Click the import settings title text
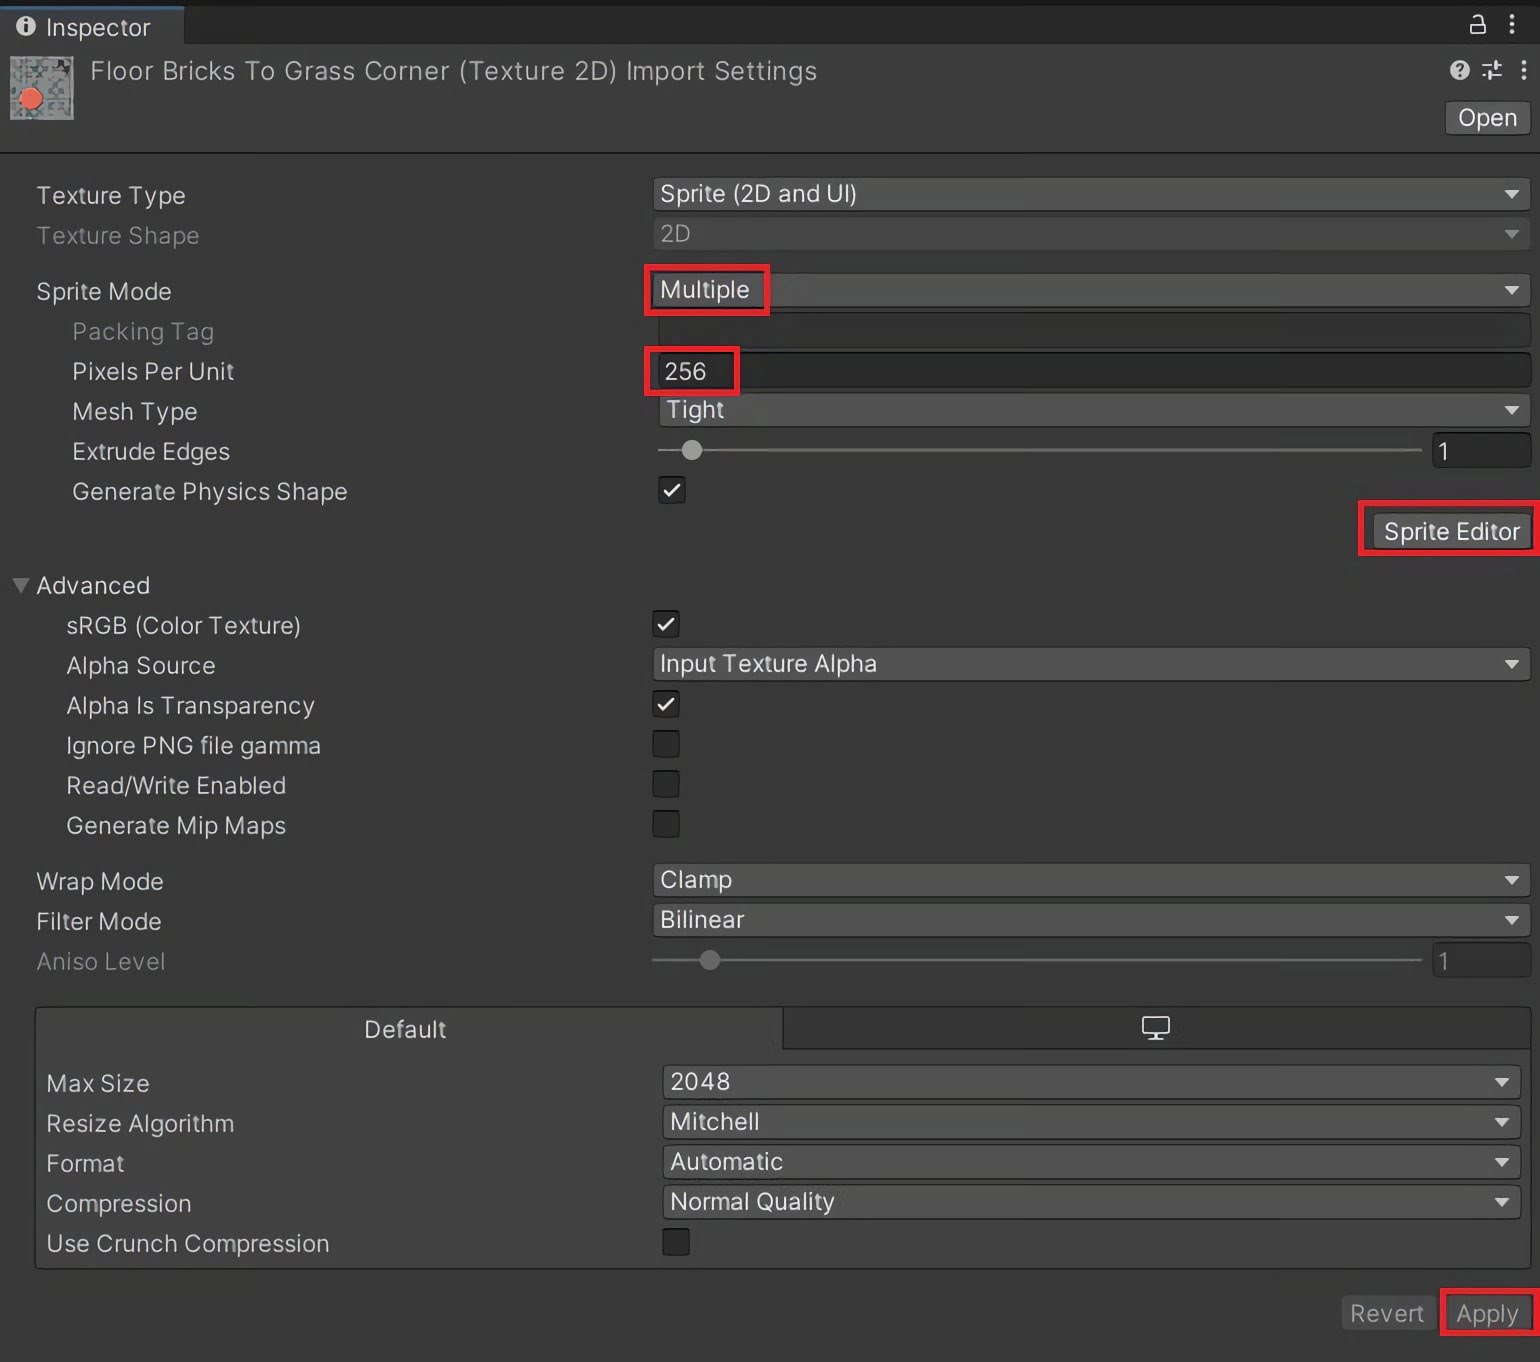This screenshot has width=1540, height=1362. [x=453, y=71]
